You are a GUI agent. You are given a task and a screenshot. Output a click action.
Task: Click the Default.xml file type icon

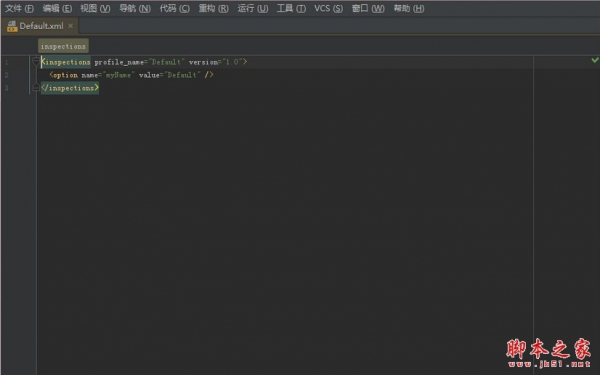(12, 26)
